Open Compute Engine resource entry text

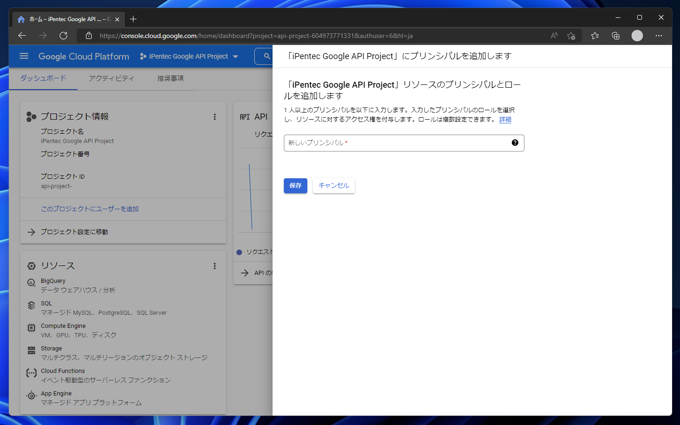(x=63, y=326)
